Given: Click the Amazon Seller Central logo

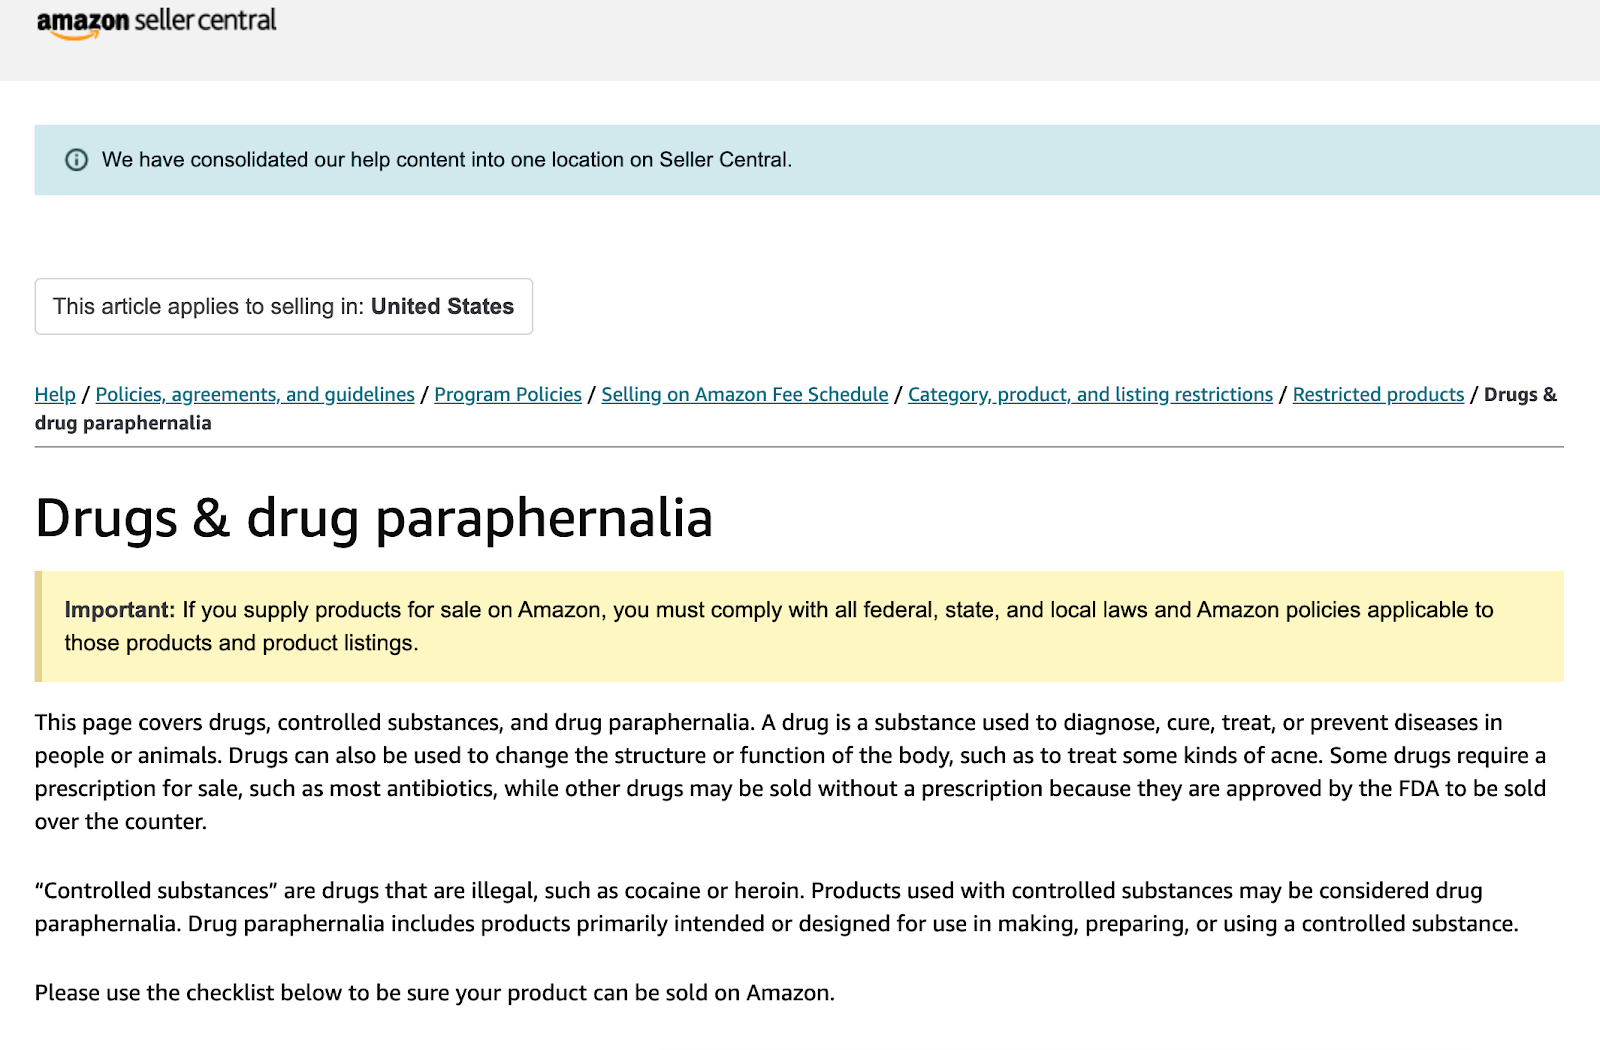Looking at the screenshot, I should [x=156, y=22].
